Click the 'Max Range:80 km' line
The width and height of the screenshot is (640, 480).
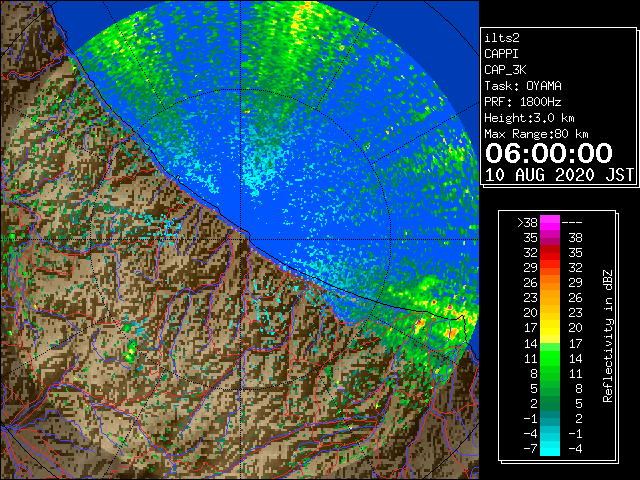pos(536,134)
